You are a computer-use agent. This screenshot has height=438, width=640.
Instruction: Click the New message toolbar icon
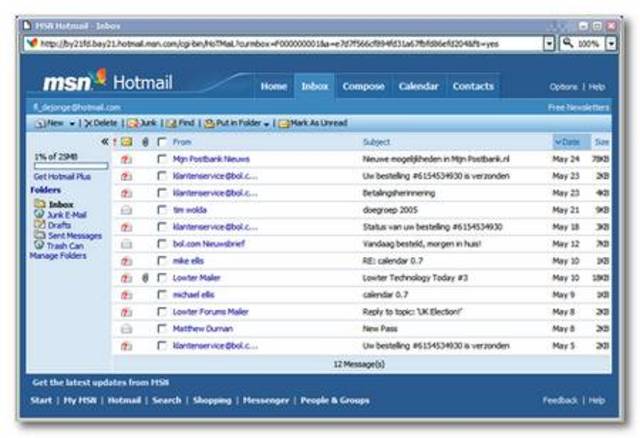[41, 123]
